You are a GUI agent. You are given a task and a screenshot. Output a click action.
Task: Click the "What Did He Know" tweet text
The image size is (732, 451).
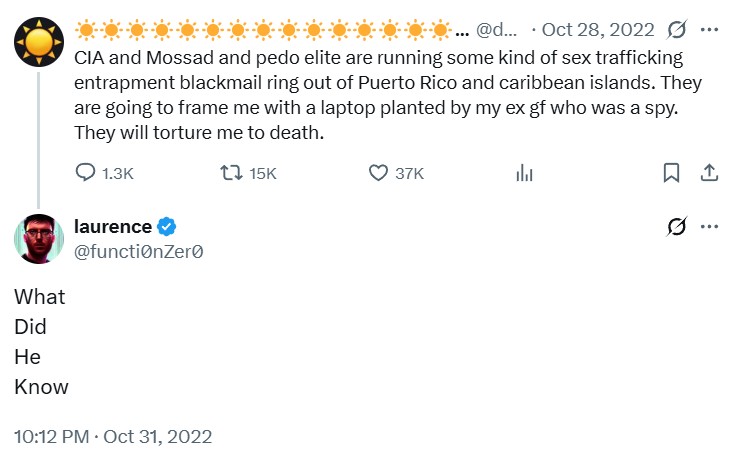41,342
